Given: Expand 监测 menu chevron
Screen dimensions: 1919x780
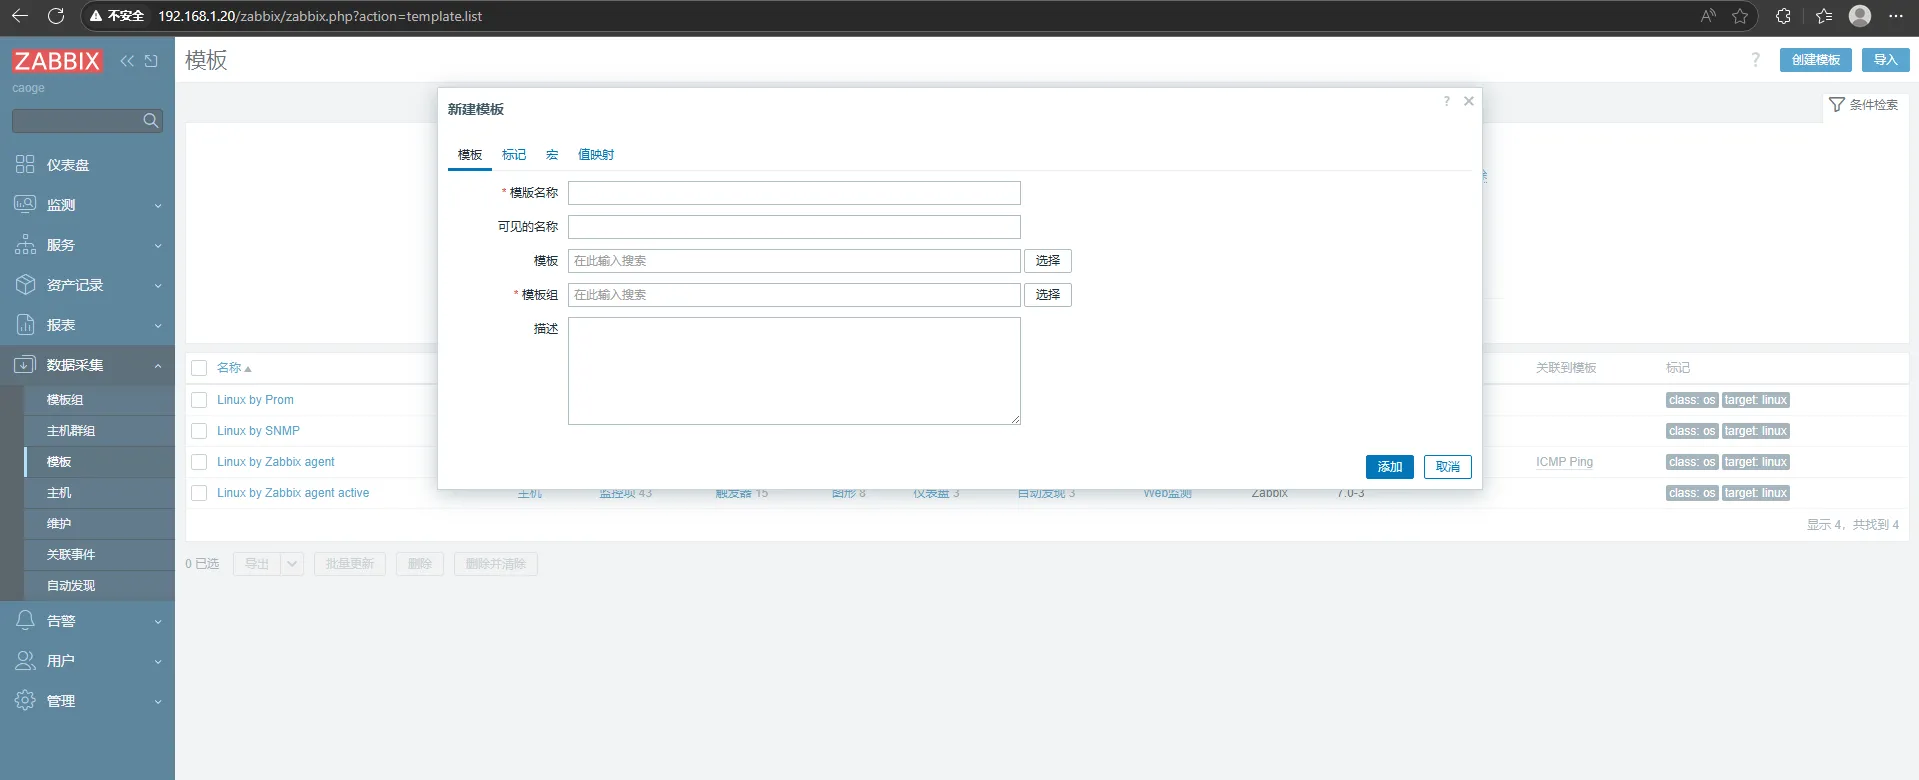Looking at the screenshot, I should pyautogui.click(x=158, y=206).
